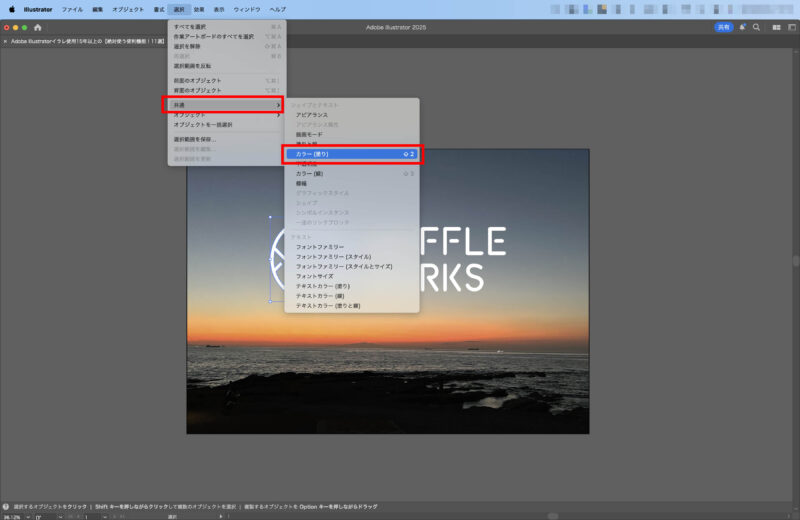Open the notifications bell icon
800x520 pixels.
pos(742,27)
